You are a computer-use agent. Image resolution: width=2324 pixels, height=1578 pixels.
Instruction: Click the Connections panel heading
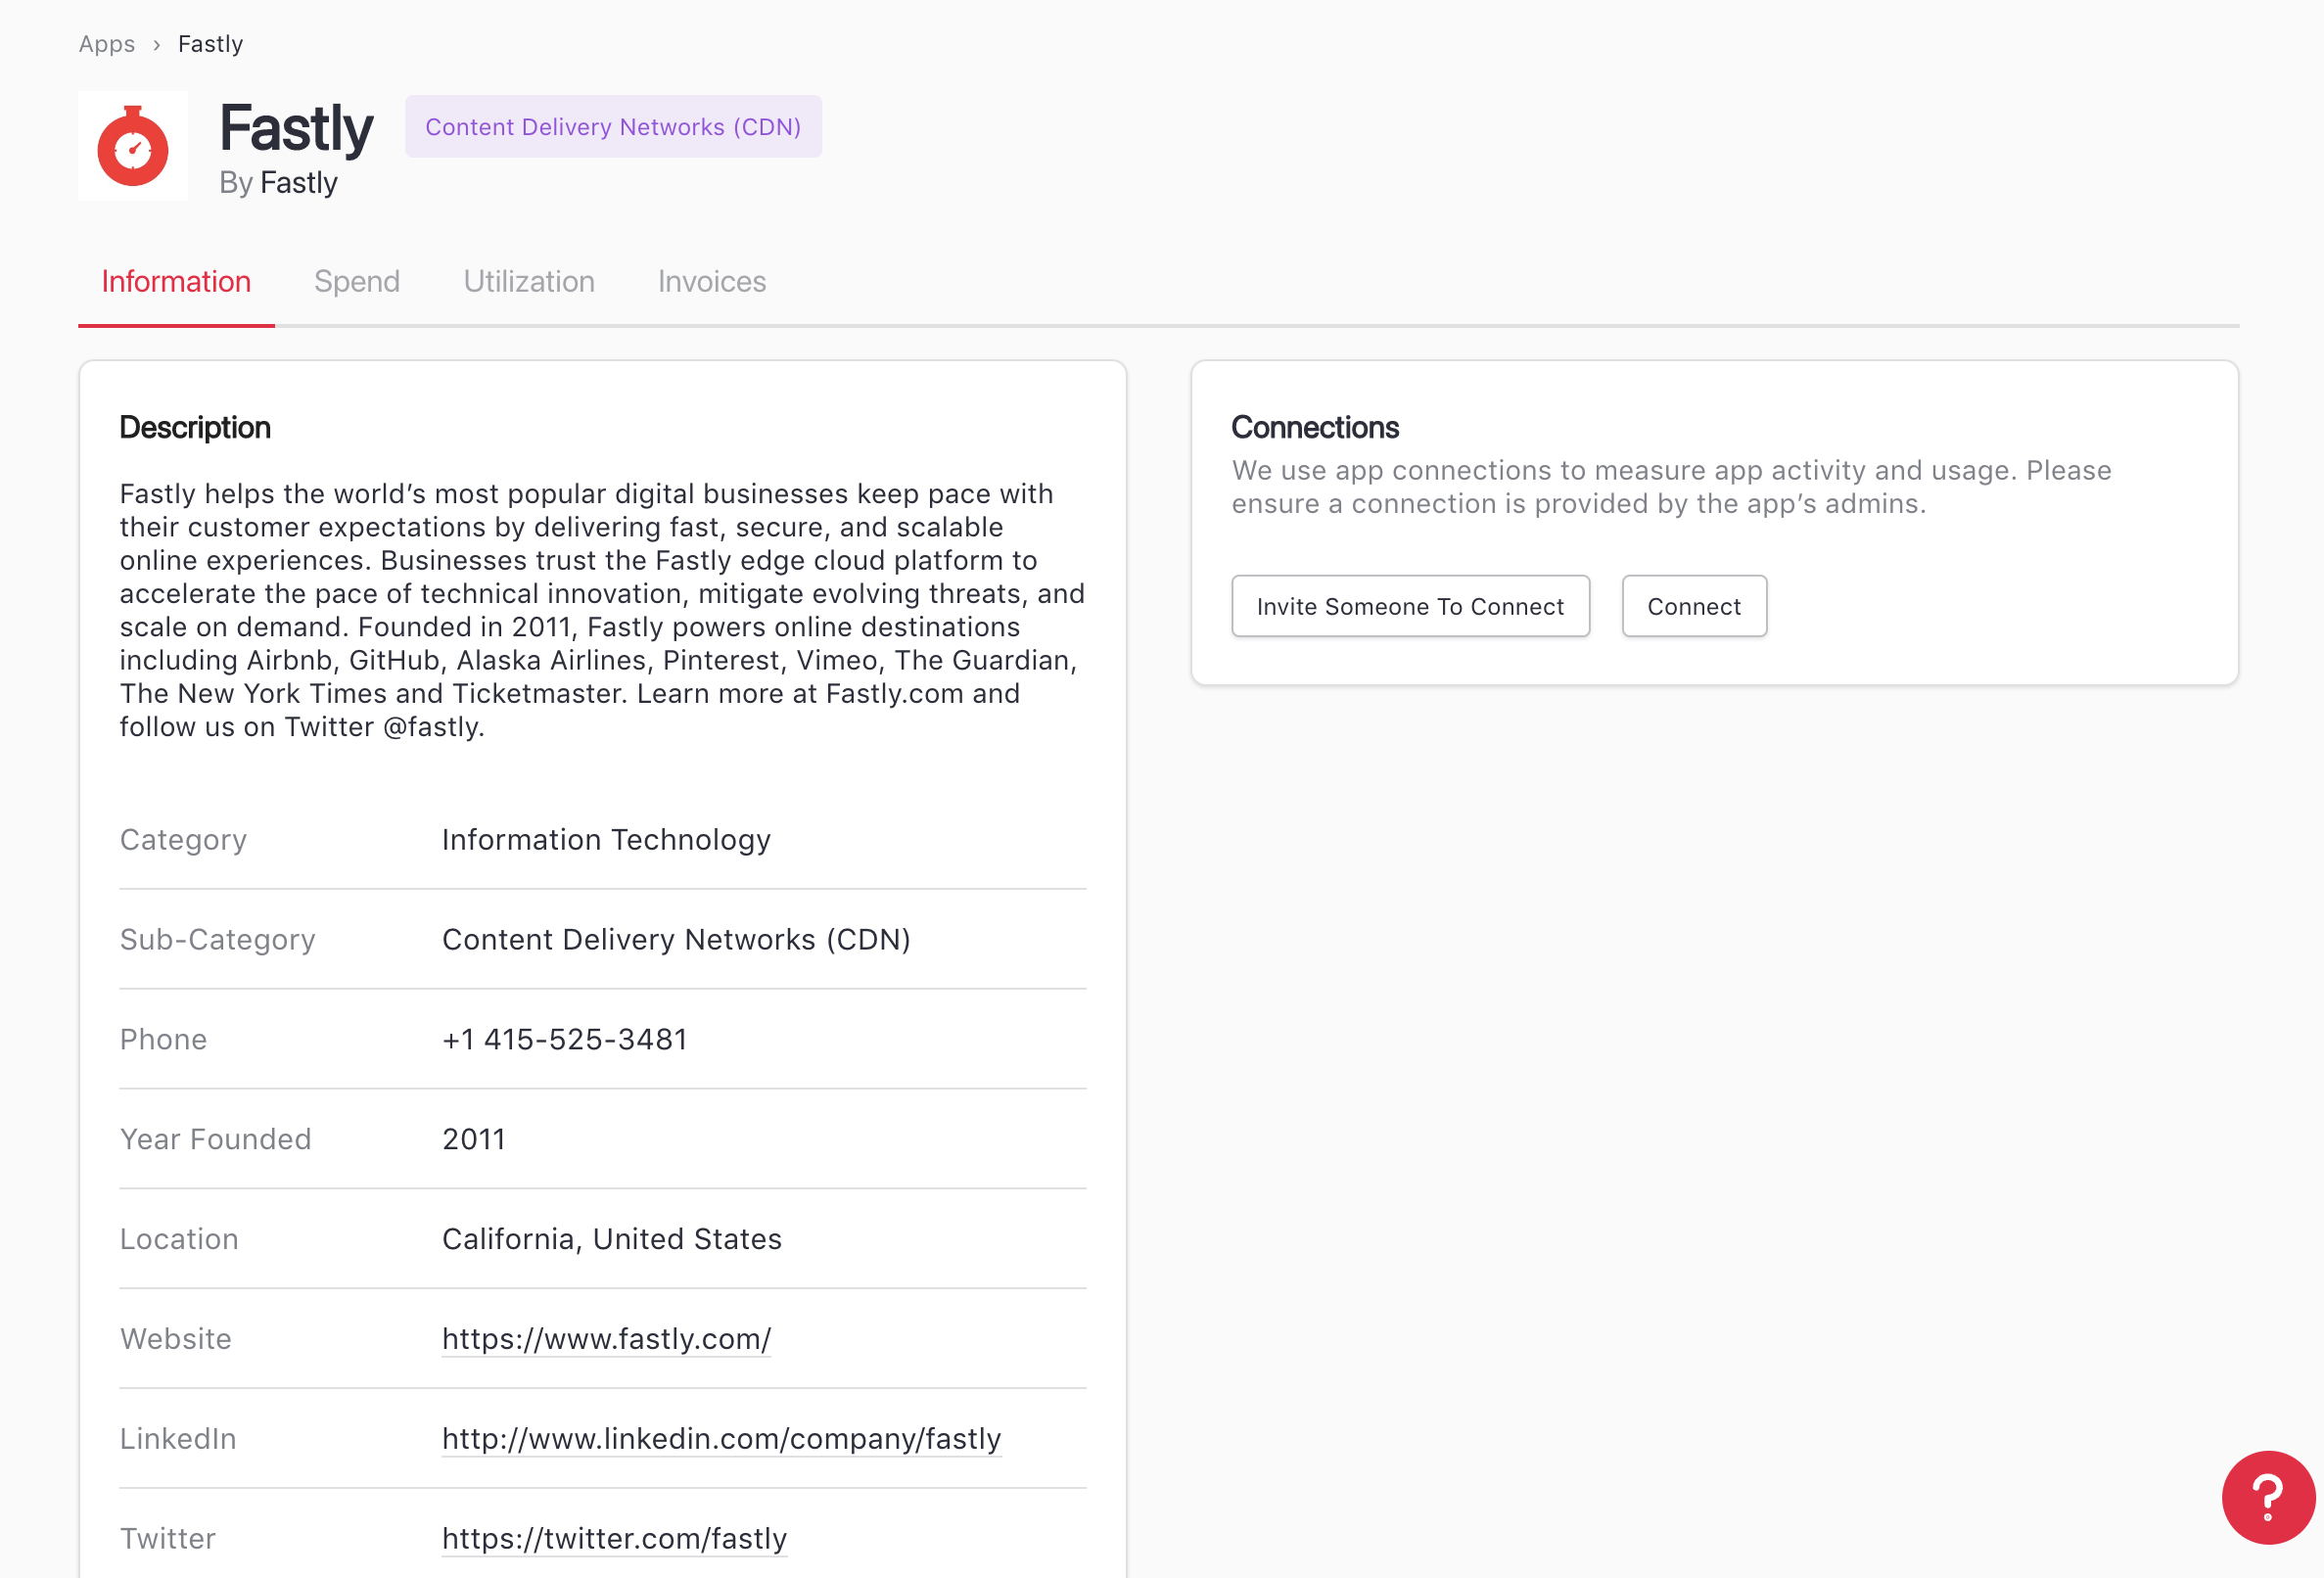click(x=1314, y=427)
